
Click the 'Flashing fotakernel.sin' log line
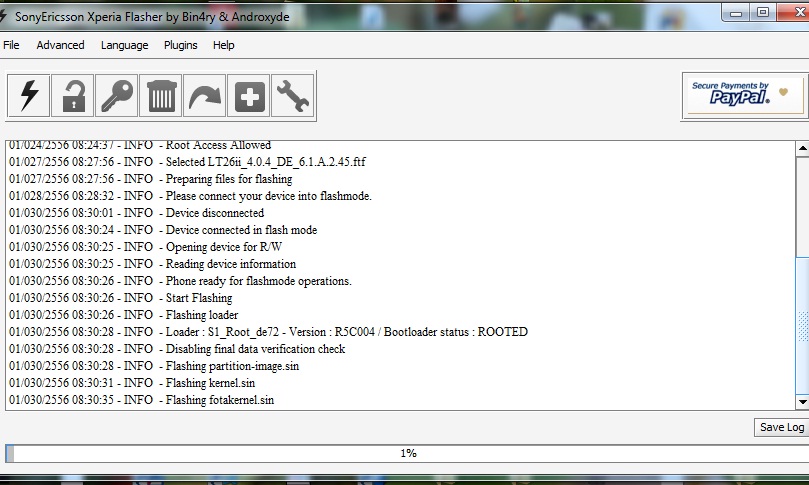141,400
